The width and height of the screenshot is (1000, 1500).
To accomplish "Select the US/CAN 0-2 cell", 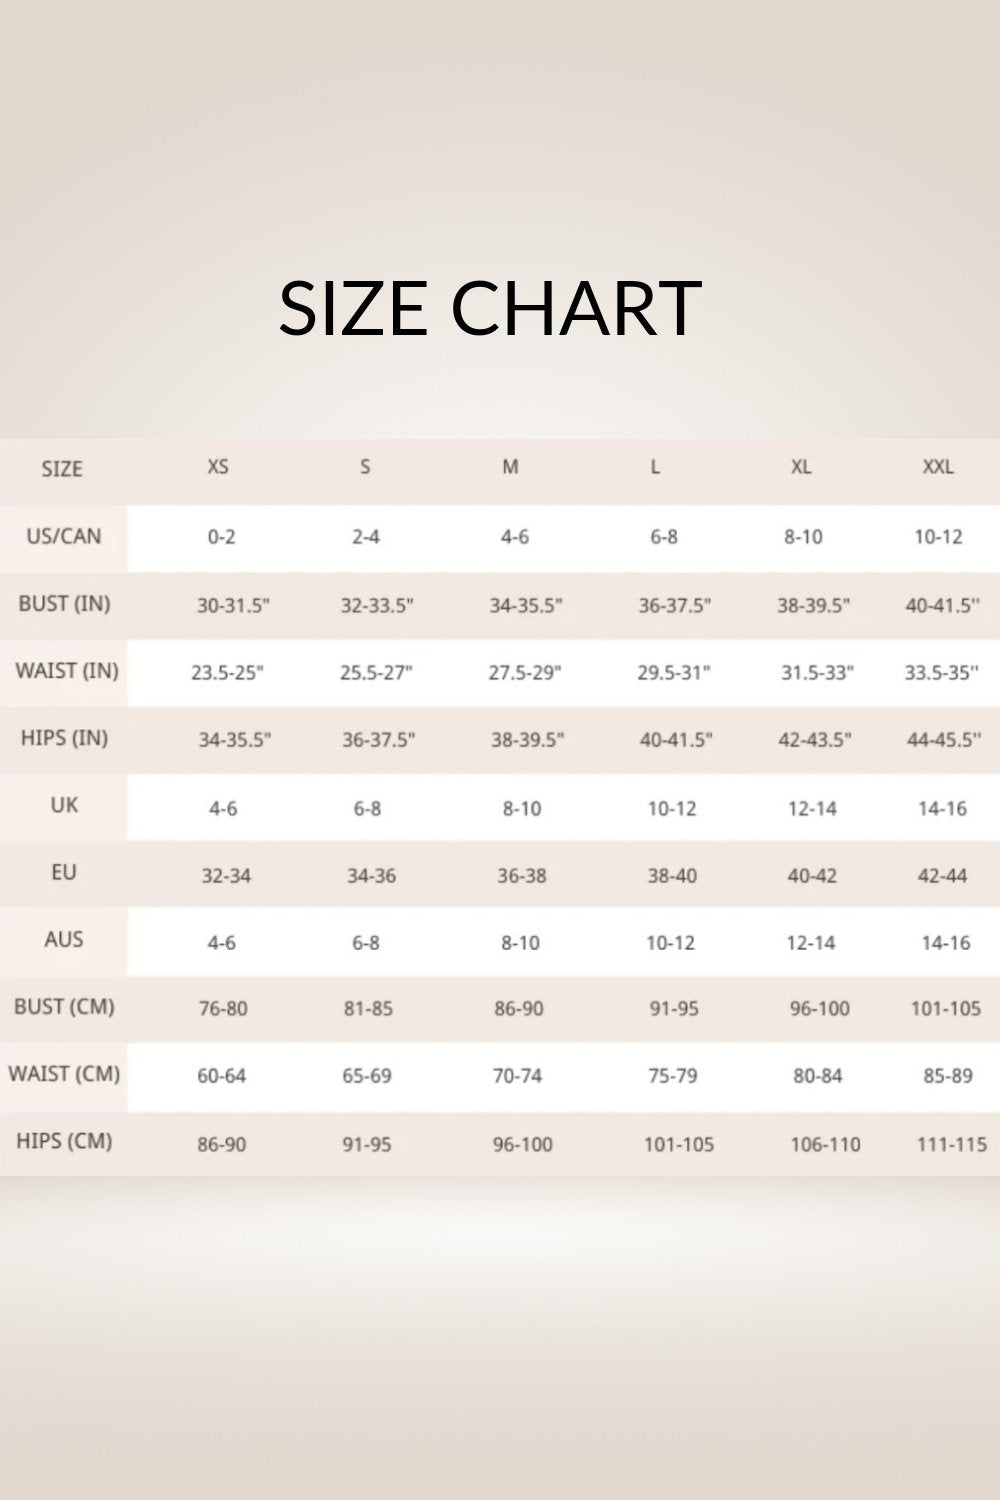I will (222, 537).
